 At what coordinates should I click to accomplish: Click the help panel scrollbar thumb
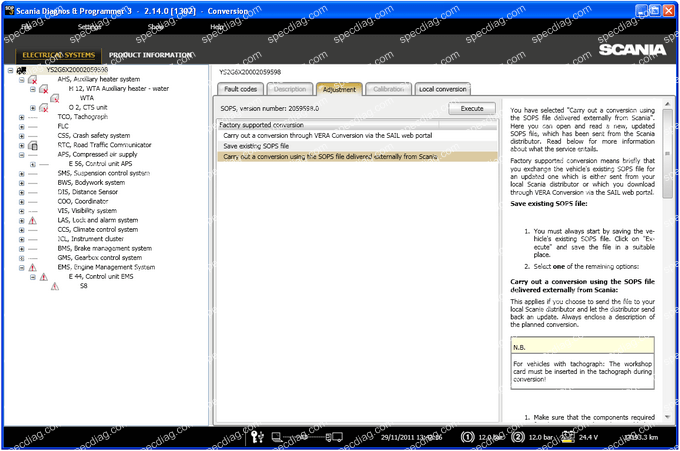667,154
